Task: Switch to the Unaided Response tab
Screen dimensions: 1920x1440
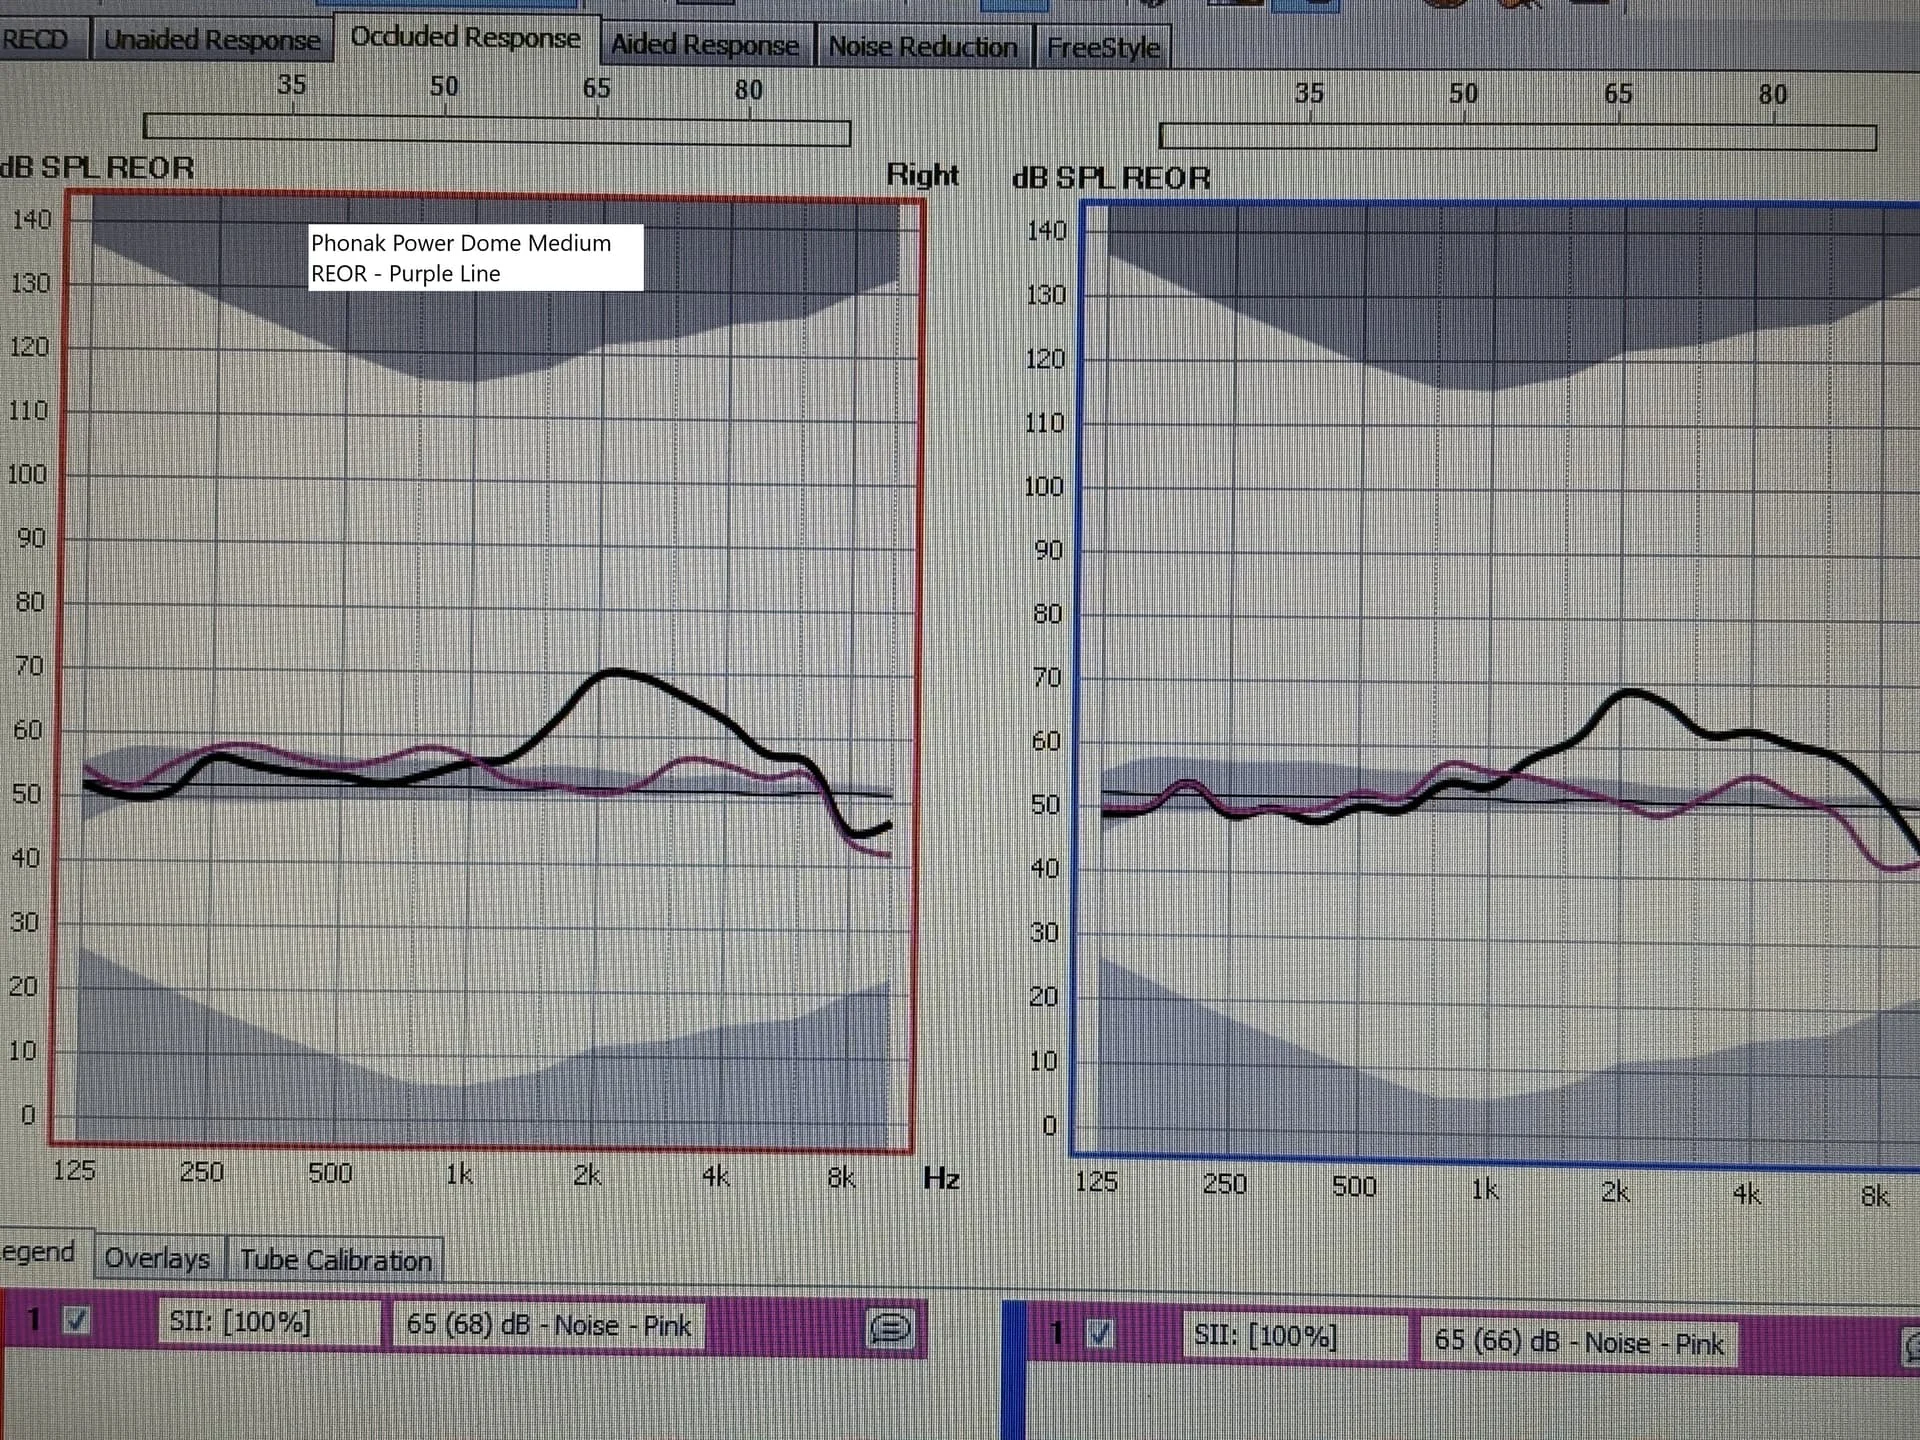Action: pos(211,40)
